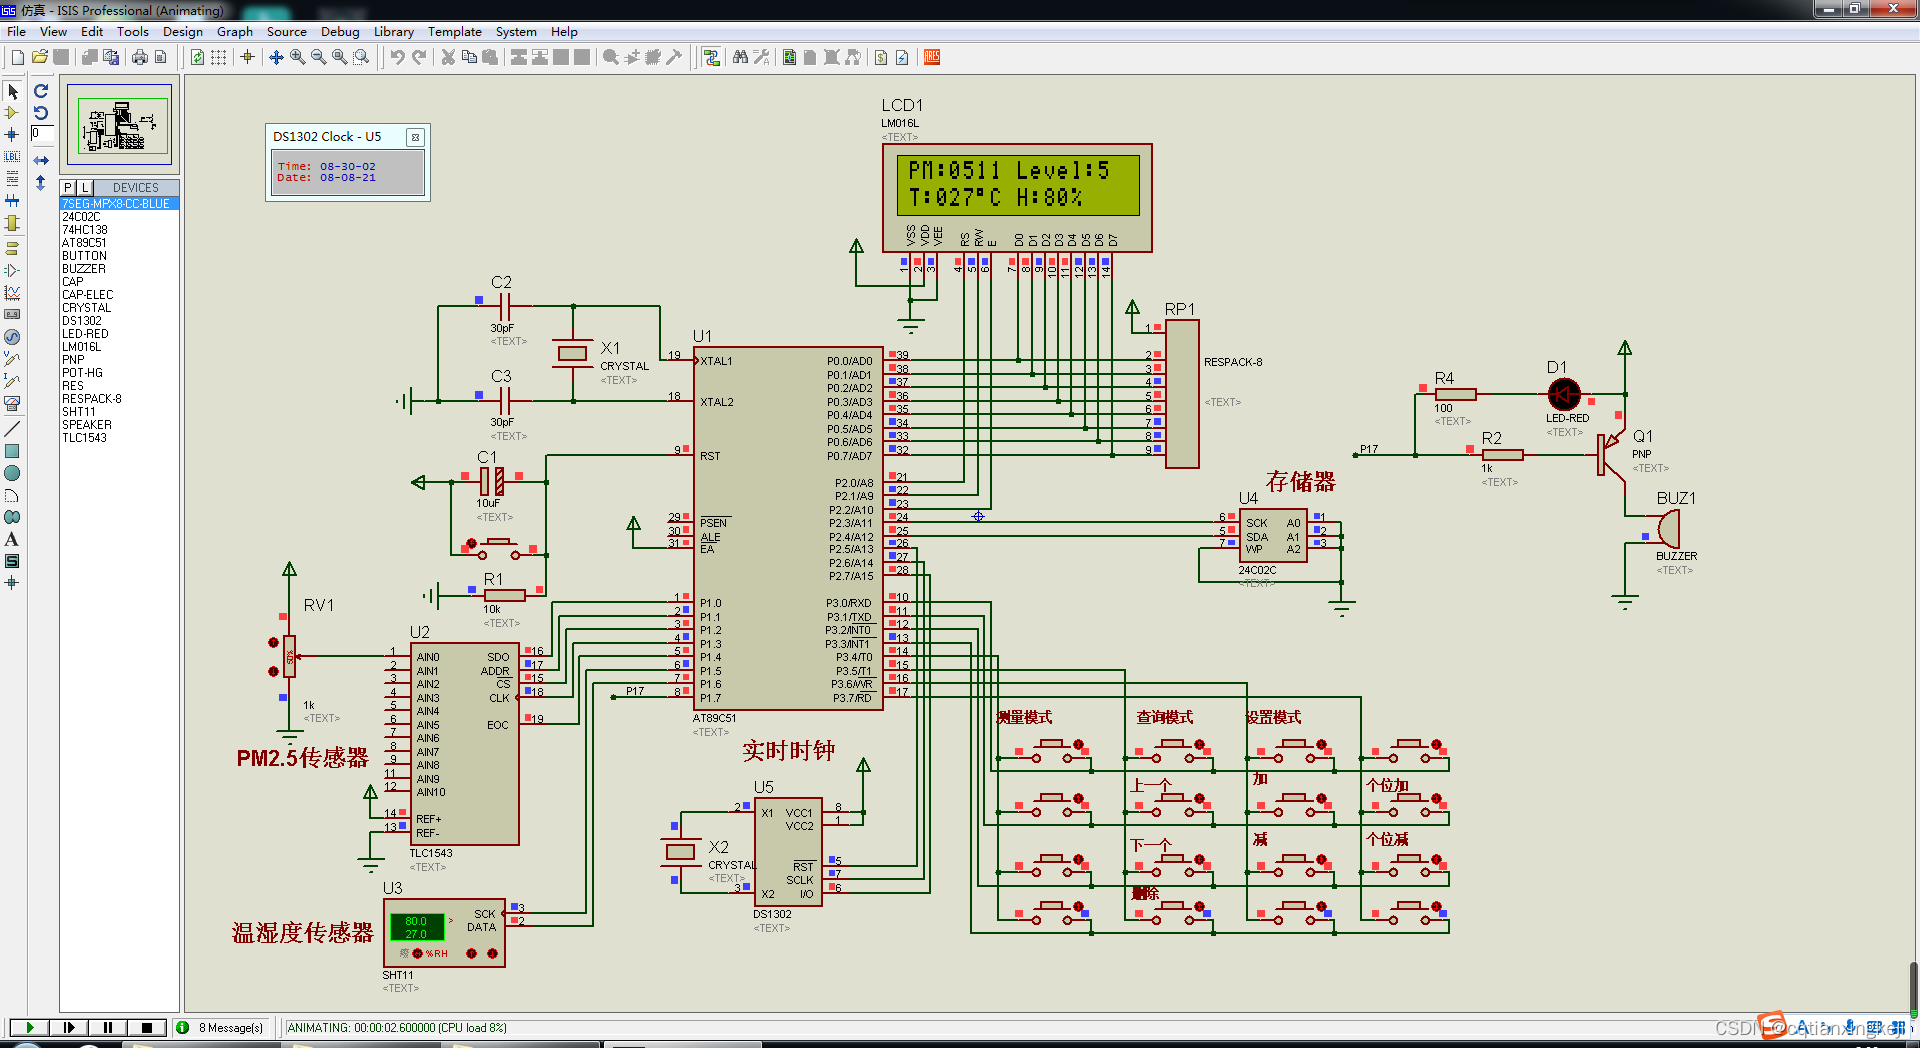Open the property assignment tool
Screen dimensions: 1920x1048
coord(761,57)
